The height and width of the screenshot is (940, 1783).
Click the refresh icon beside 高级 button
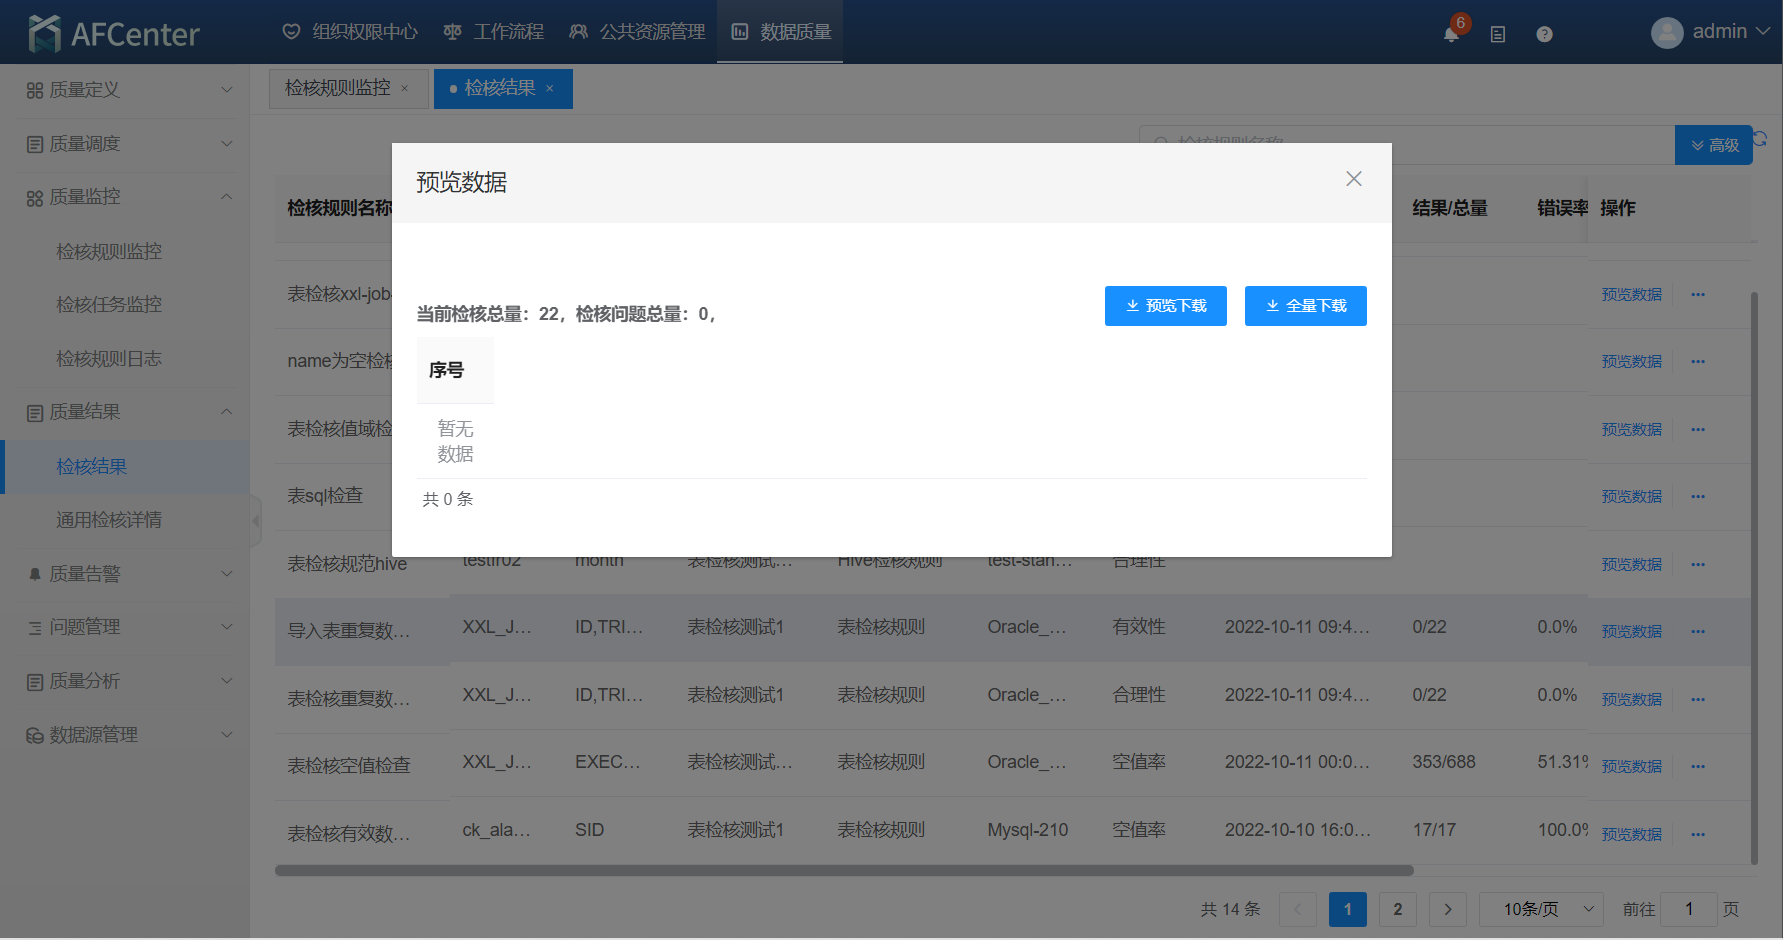1761,139
